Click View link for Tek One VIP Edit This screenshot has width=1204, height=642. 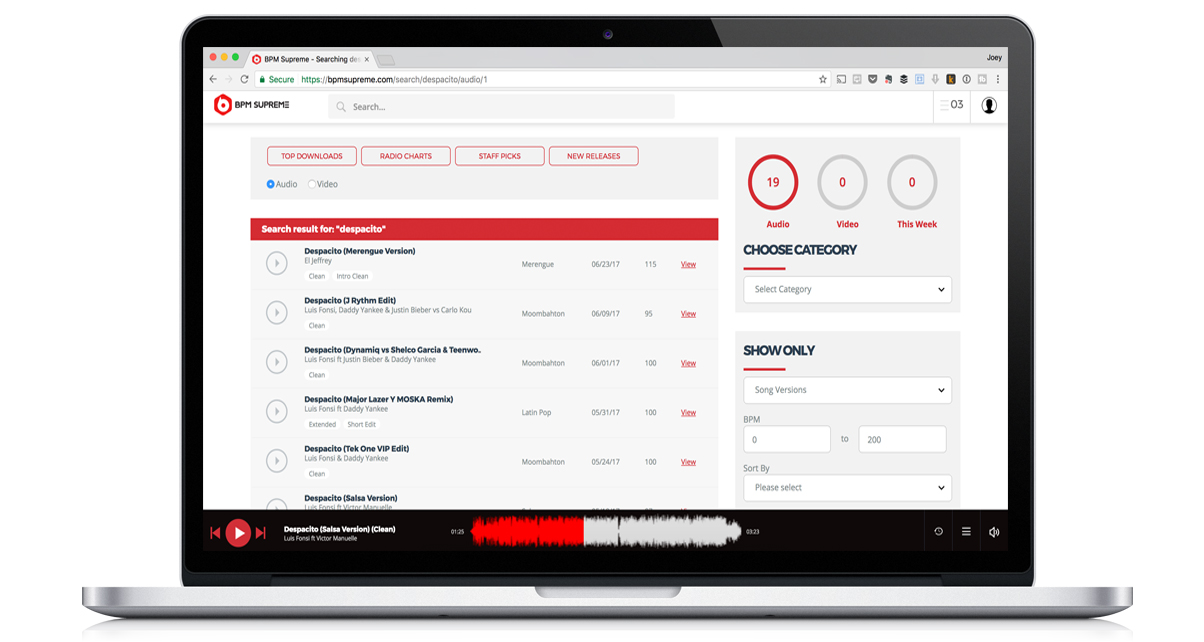coord(688,462)
